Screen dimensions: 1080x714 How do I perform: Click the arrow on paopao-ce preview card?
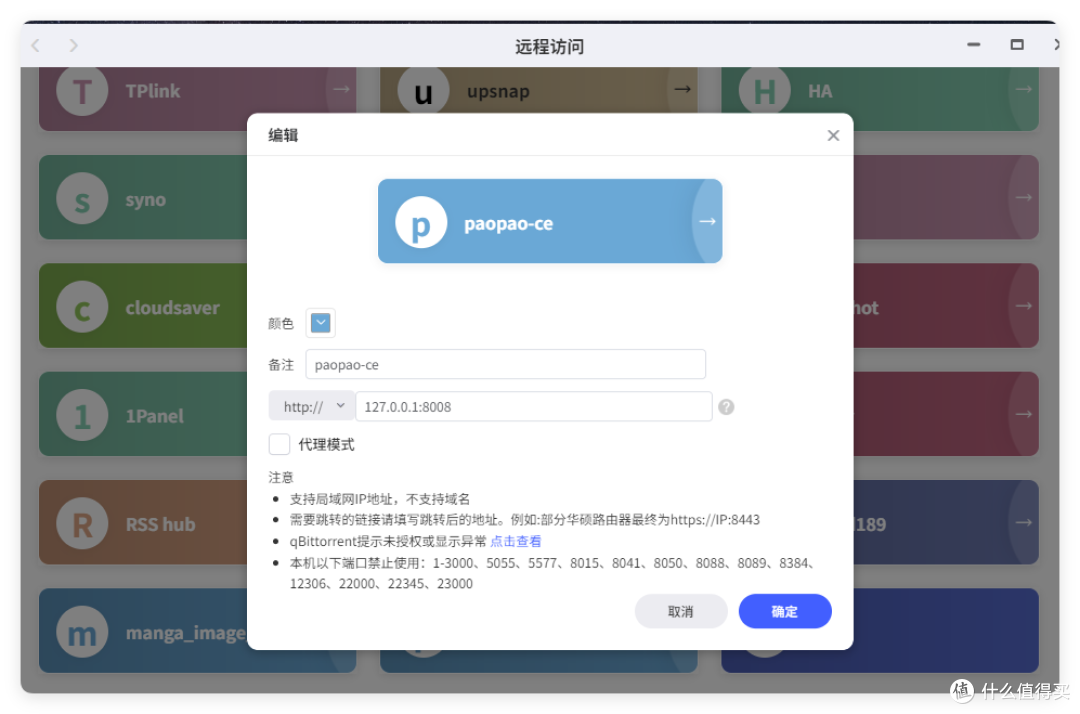pos(707,221)
